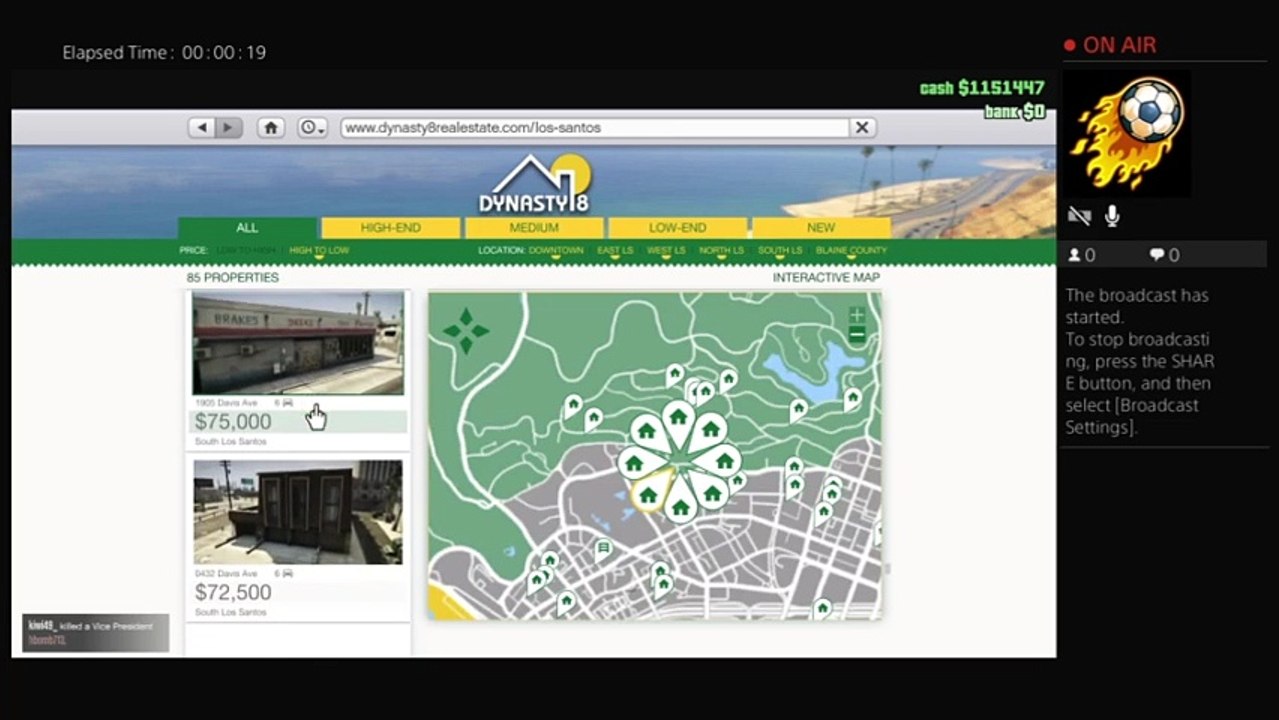This screenshot has width=1279, height=720.
Task: Click the 'killed a Vice President' feed notification
Action: [96, 632]
